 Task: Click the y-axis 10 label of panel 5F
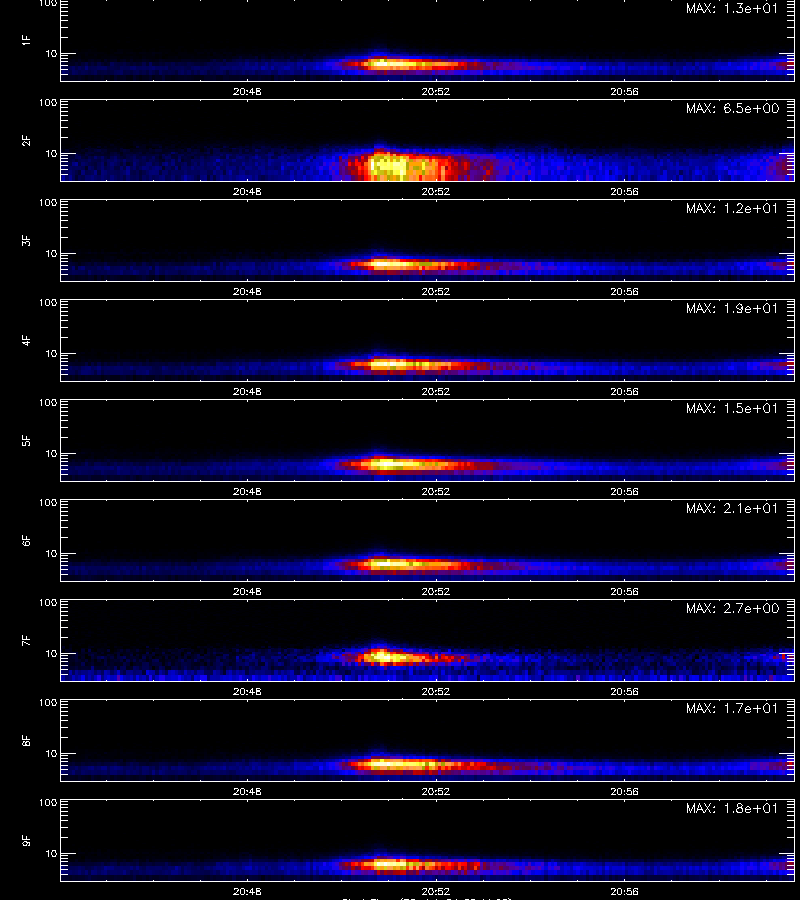(x=51, y=453)
